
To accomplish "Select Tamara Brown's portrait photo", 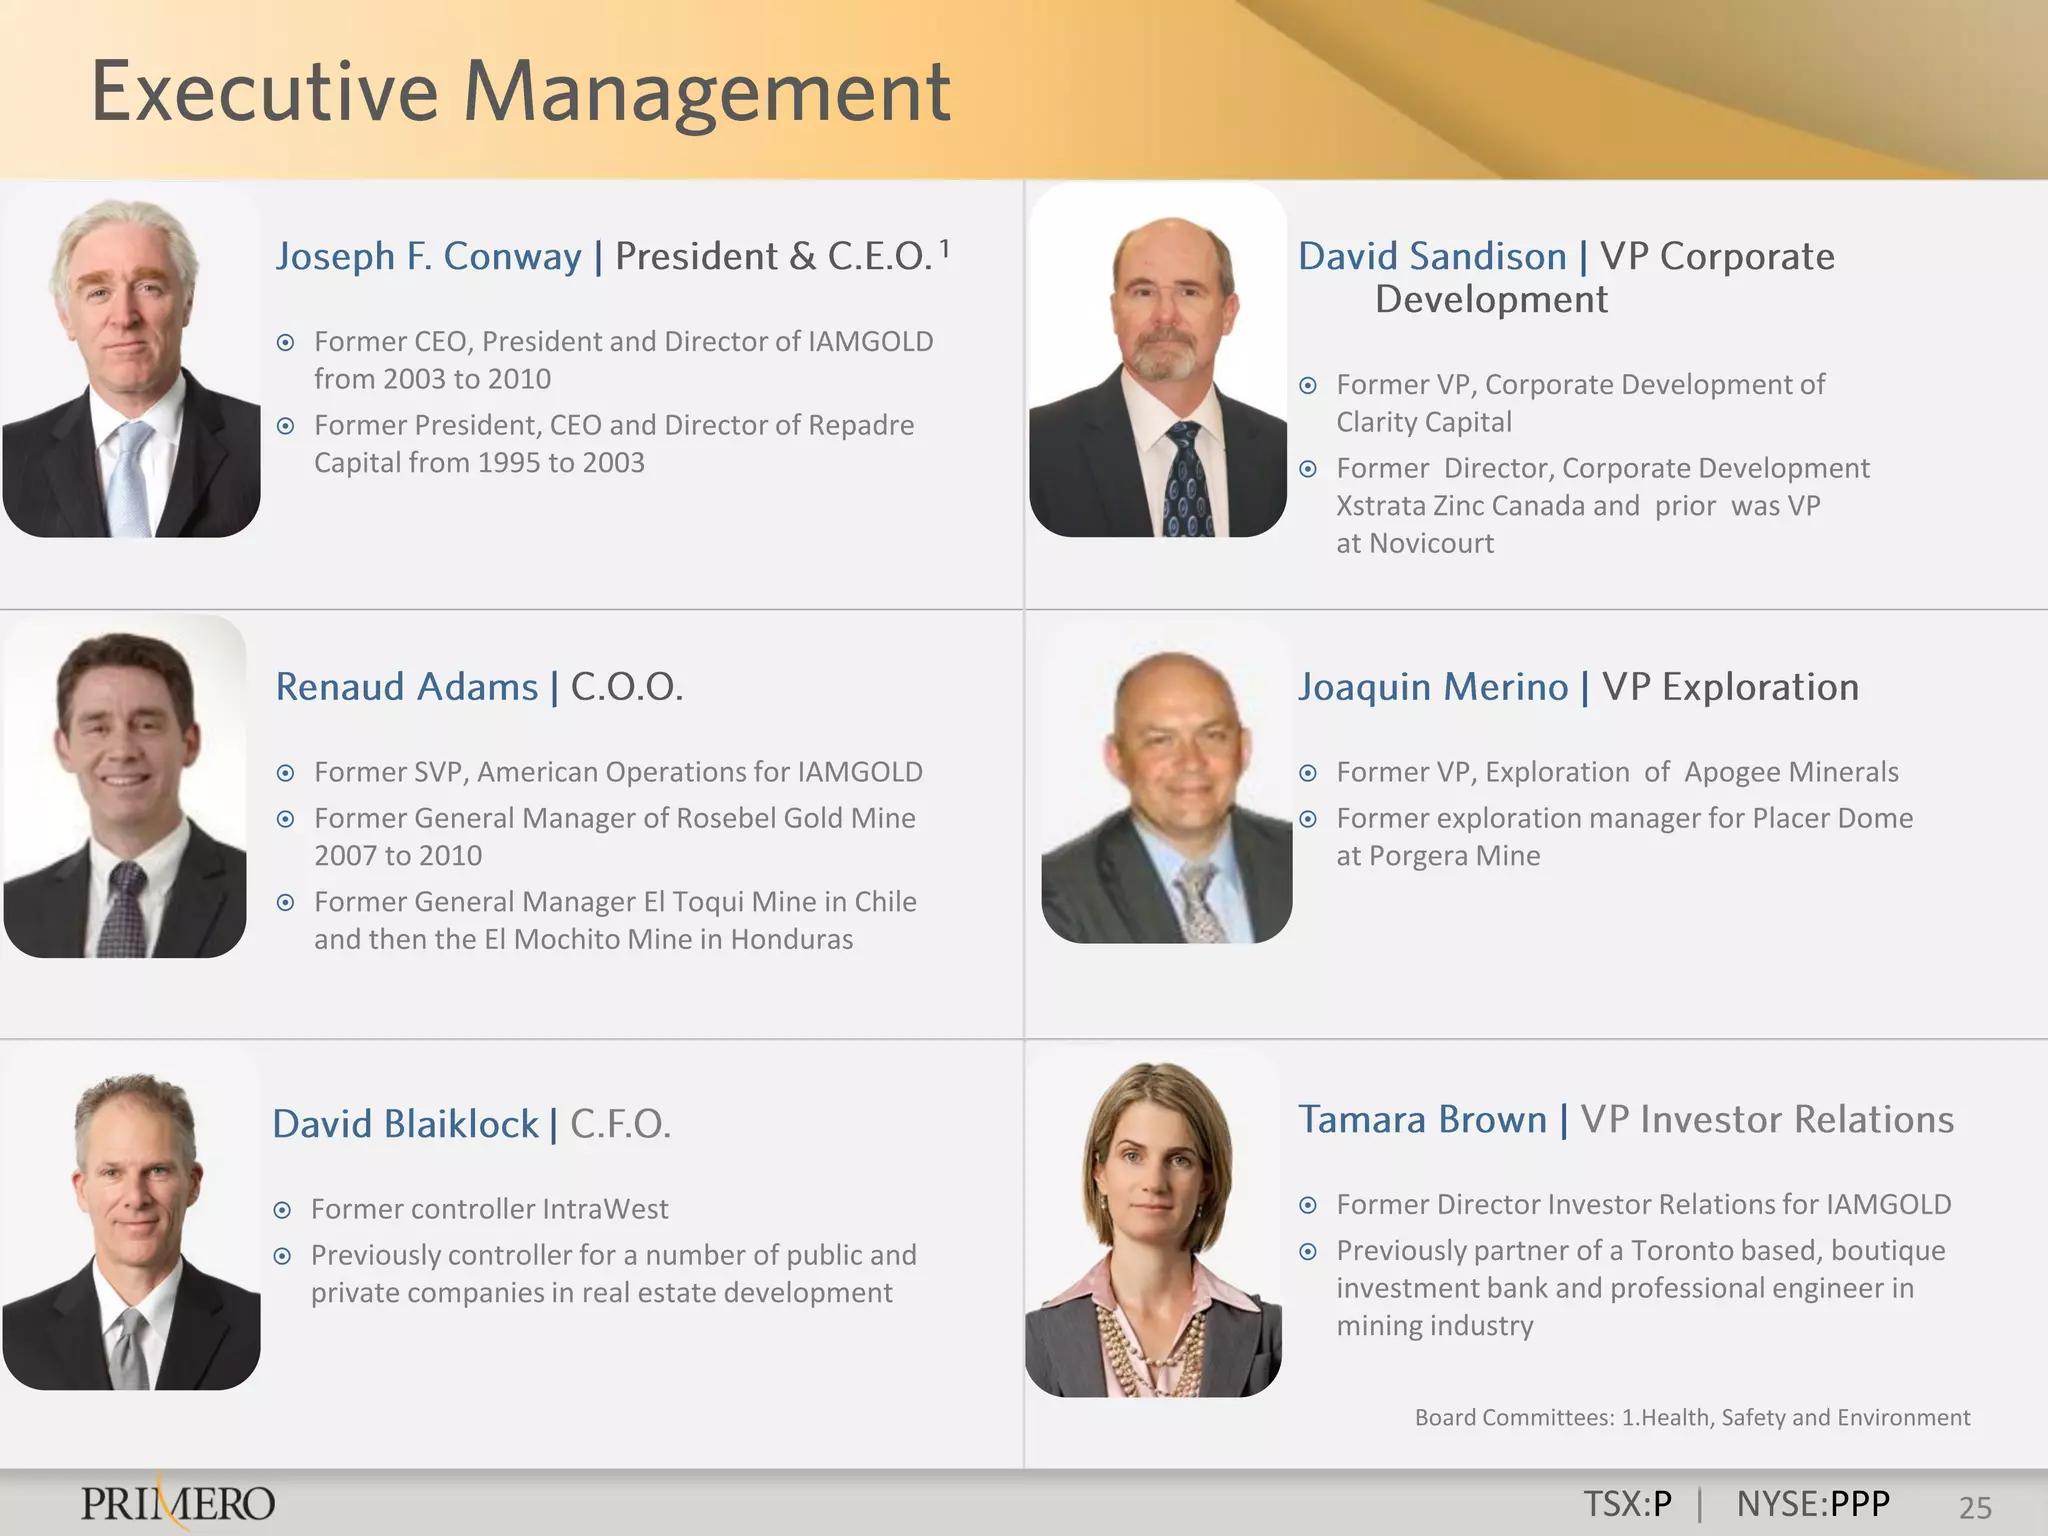I will 1153,1222.
